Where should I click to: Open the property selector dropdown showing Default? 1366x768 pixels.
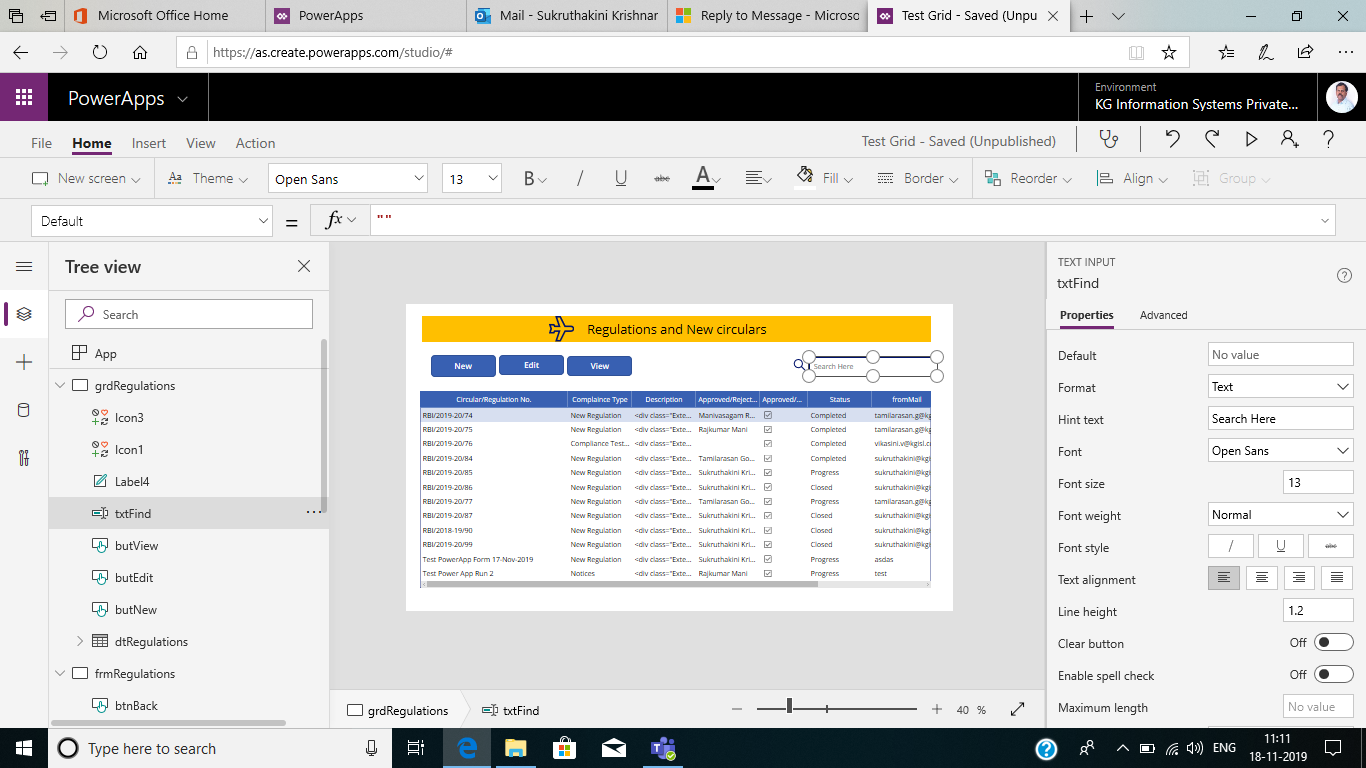pos(152,221)
